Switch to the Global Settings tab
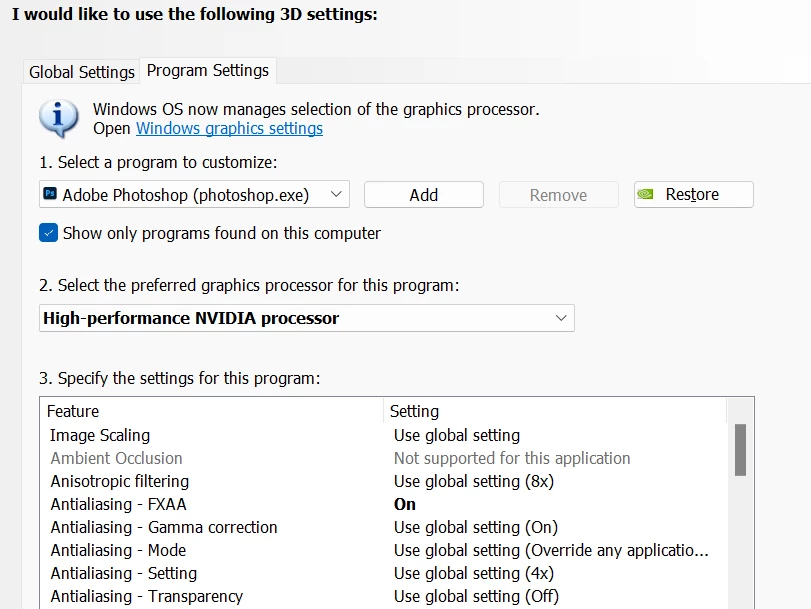 [x=82, y=72]
